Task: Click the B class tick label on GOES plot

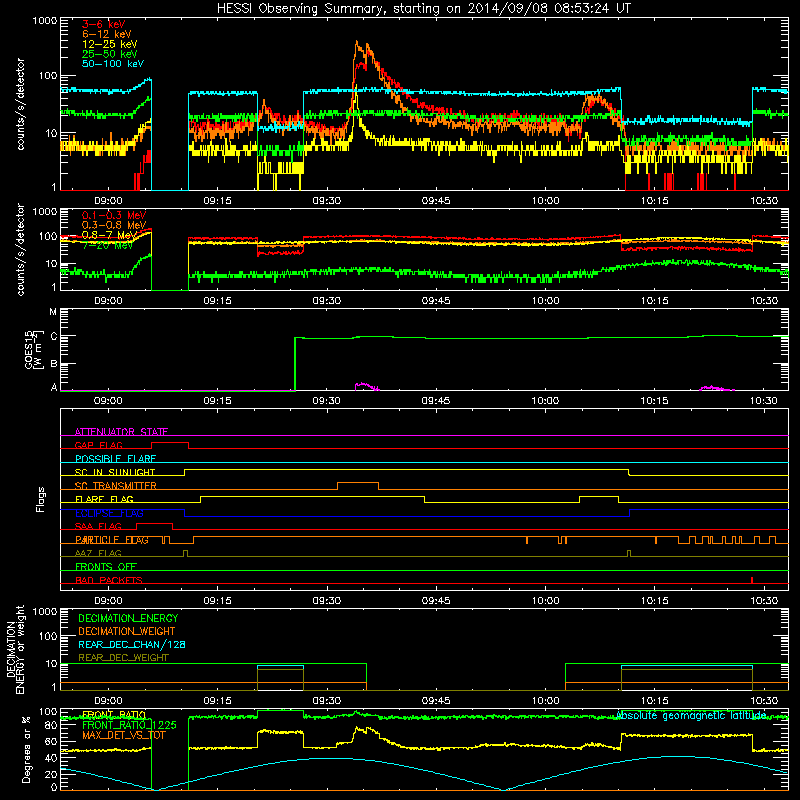Action: (x=54, y=364)
